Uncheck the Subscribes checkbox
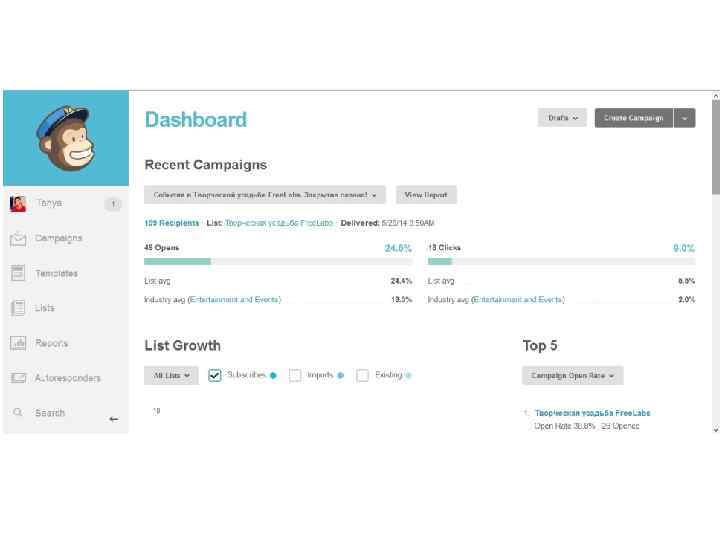720x540 pixels. [214, 375]
